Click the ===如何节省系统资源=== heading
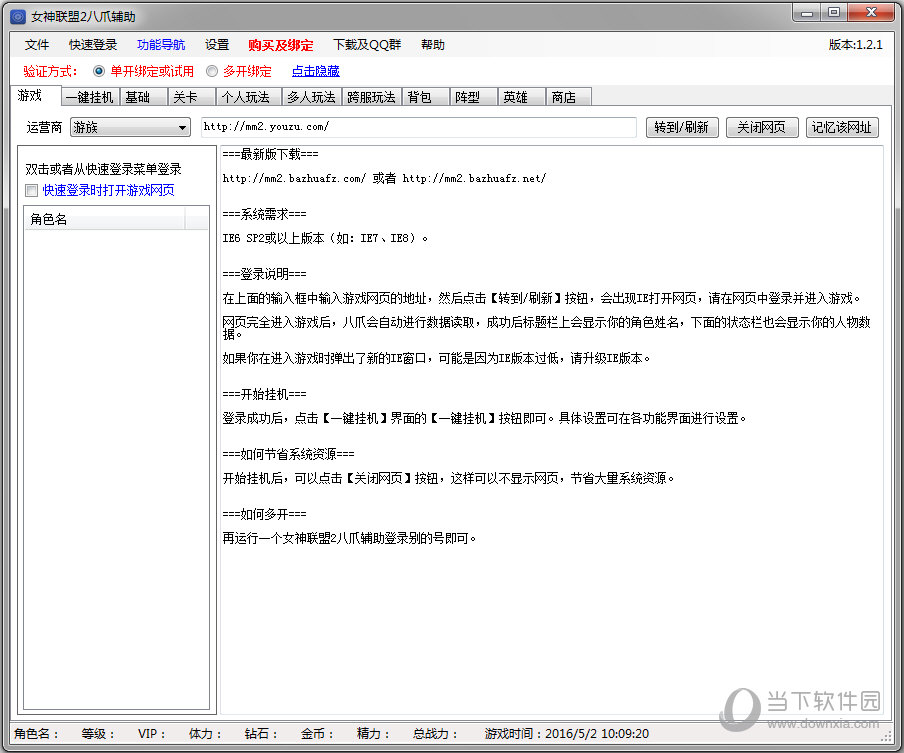The width and height of the screenshot is (904, 753). 288,454
